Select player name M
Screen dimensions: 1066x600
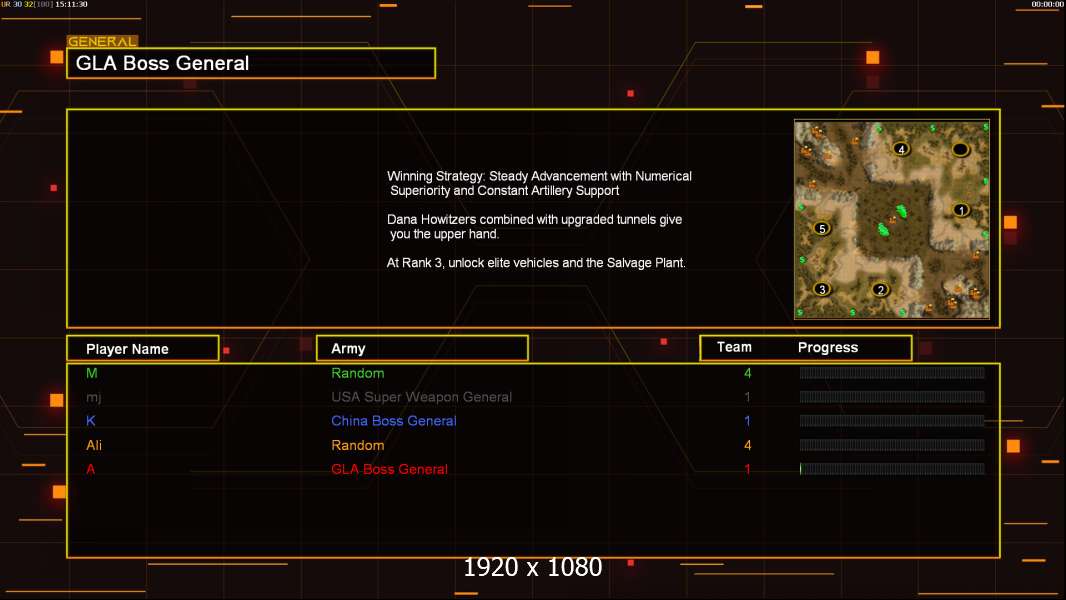[92, 373]
